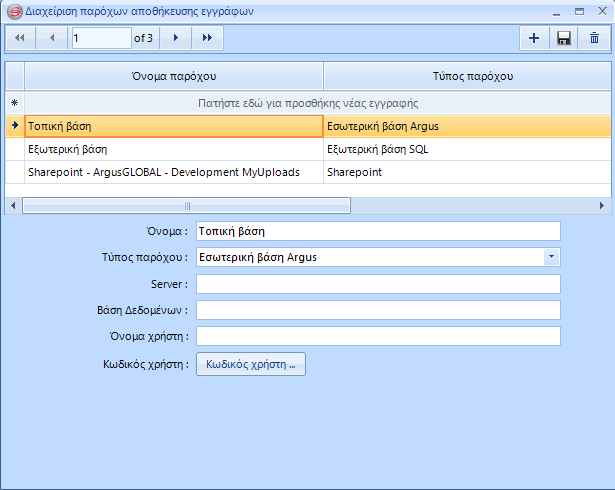
Task: Select the Sharepoint - ArgusGLOBAL row
Action: (174, 172)
